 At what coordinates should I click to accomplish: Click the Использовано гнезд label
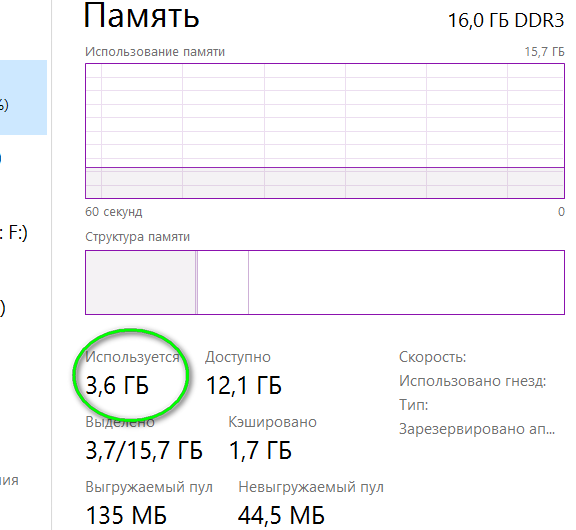[472, 381]
